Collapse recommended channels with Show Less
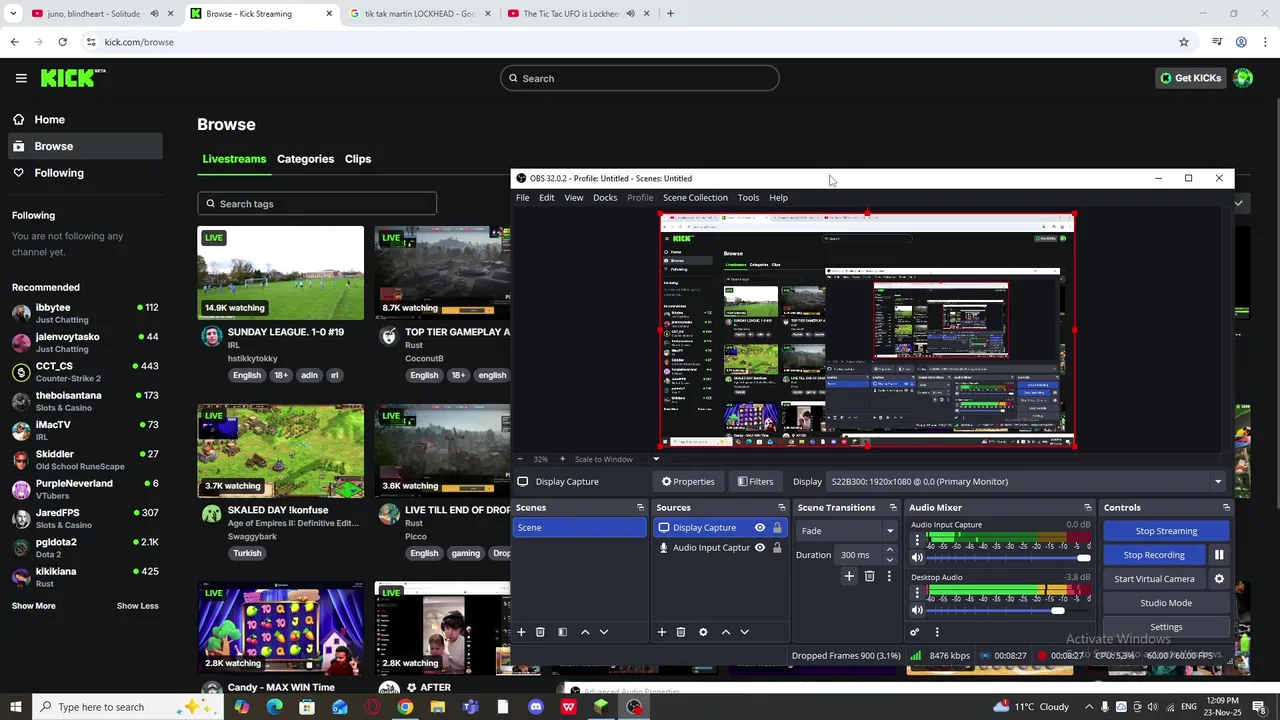 click(137, 606)
